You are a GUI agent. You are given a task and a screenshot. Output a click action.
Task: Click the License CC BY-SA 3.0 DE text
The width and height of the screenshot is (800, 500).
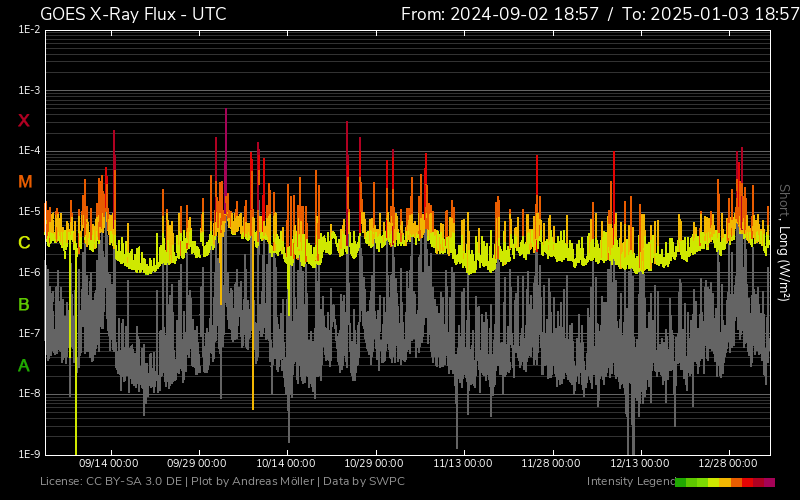[x=109, y=482]
